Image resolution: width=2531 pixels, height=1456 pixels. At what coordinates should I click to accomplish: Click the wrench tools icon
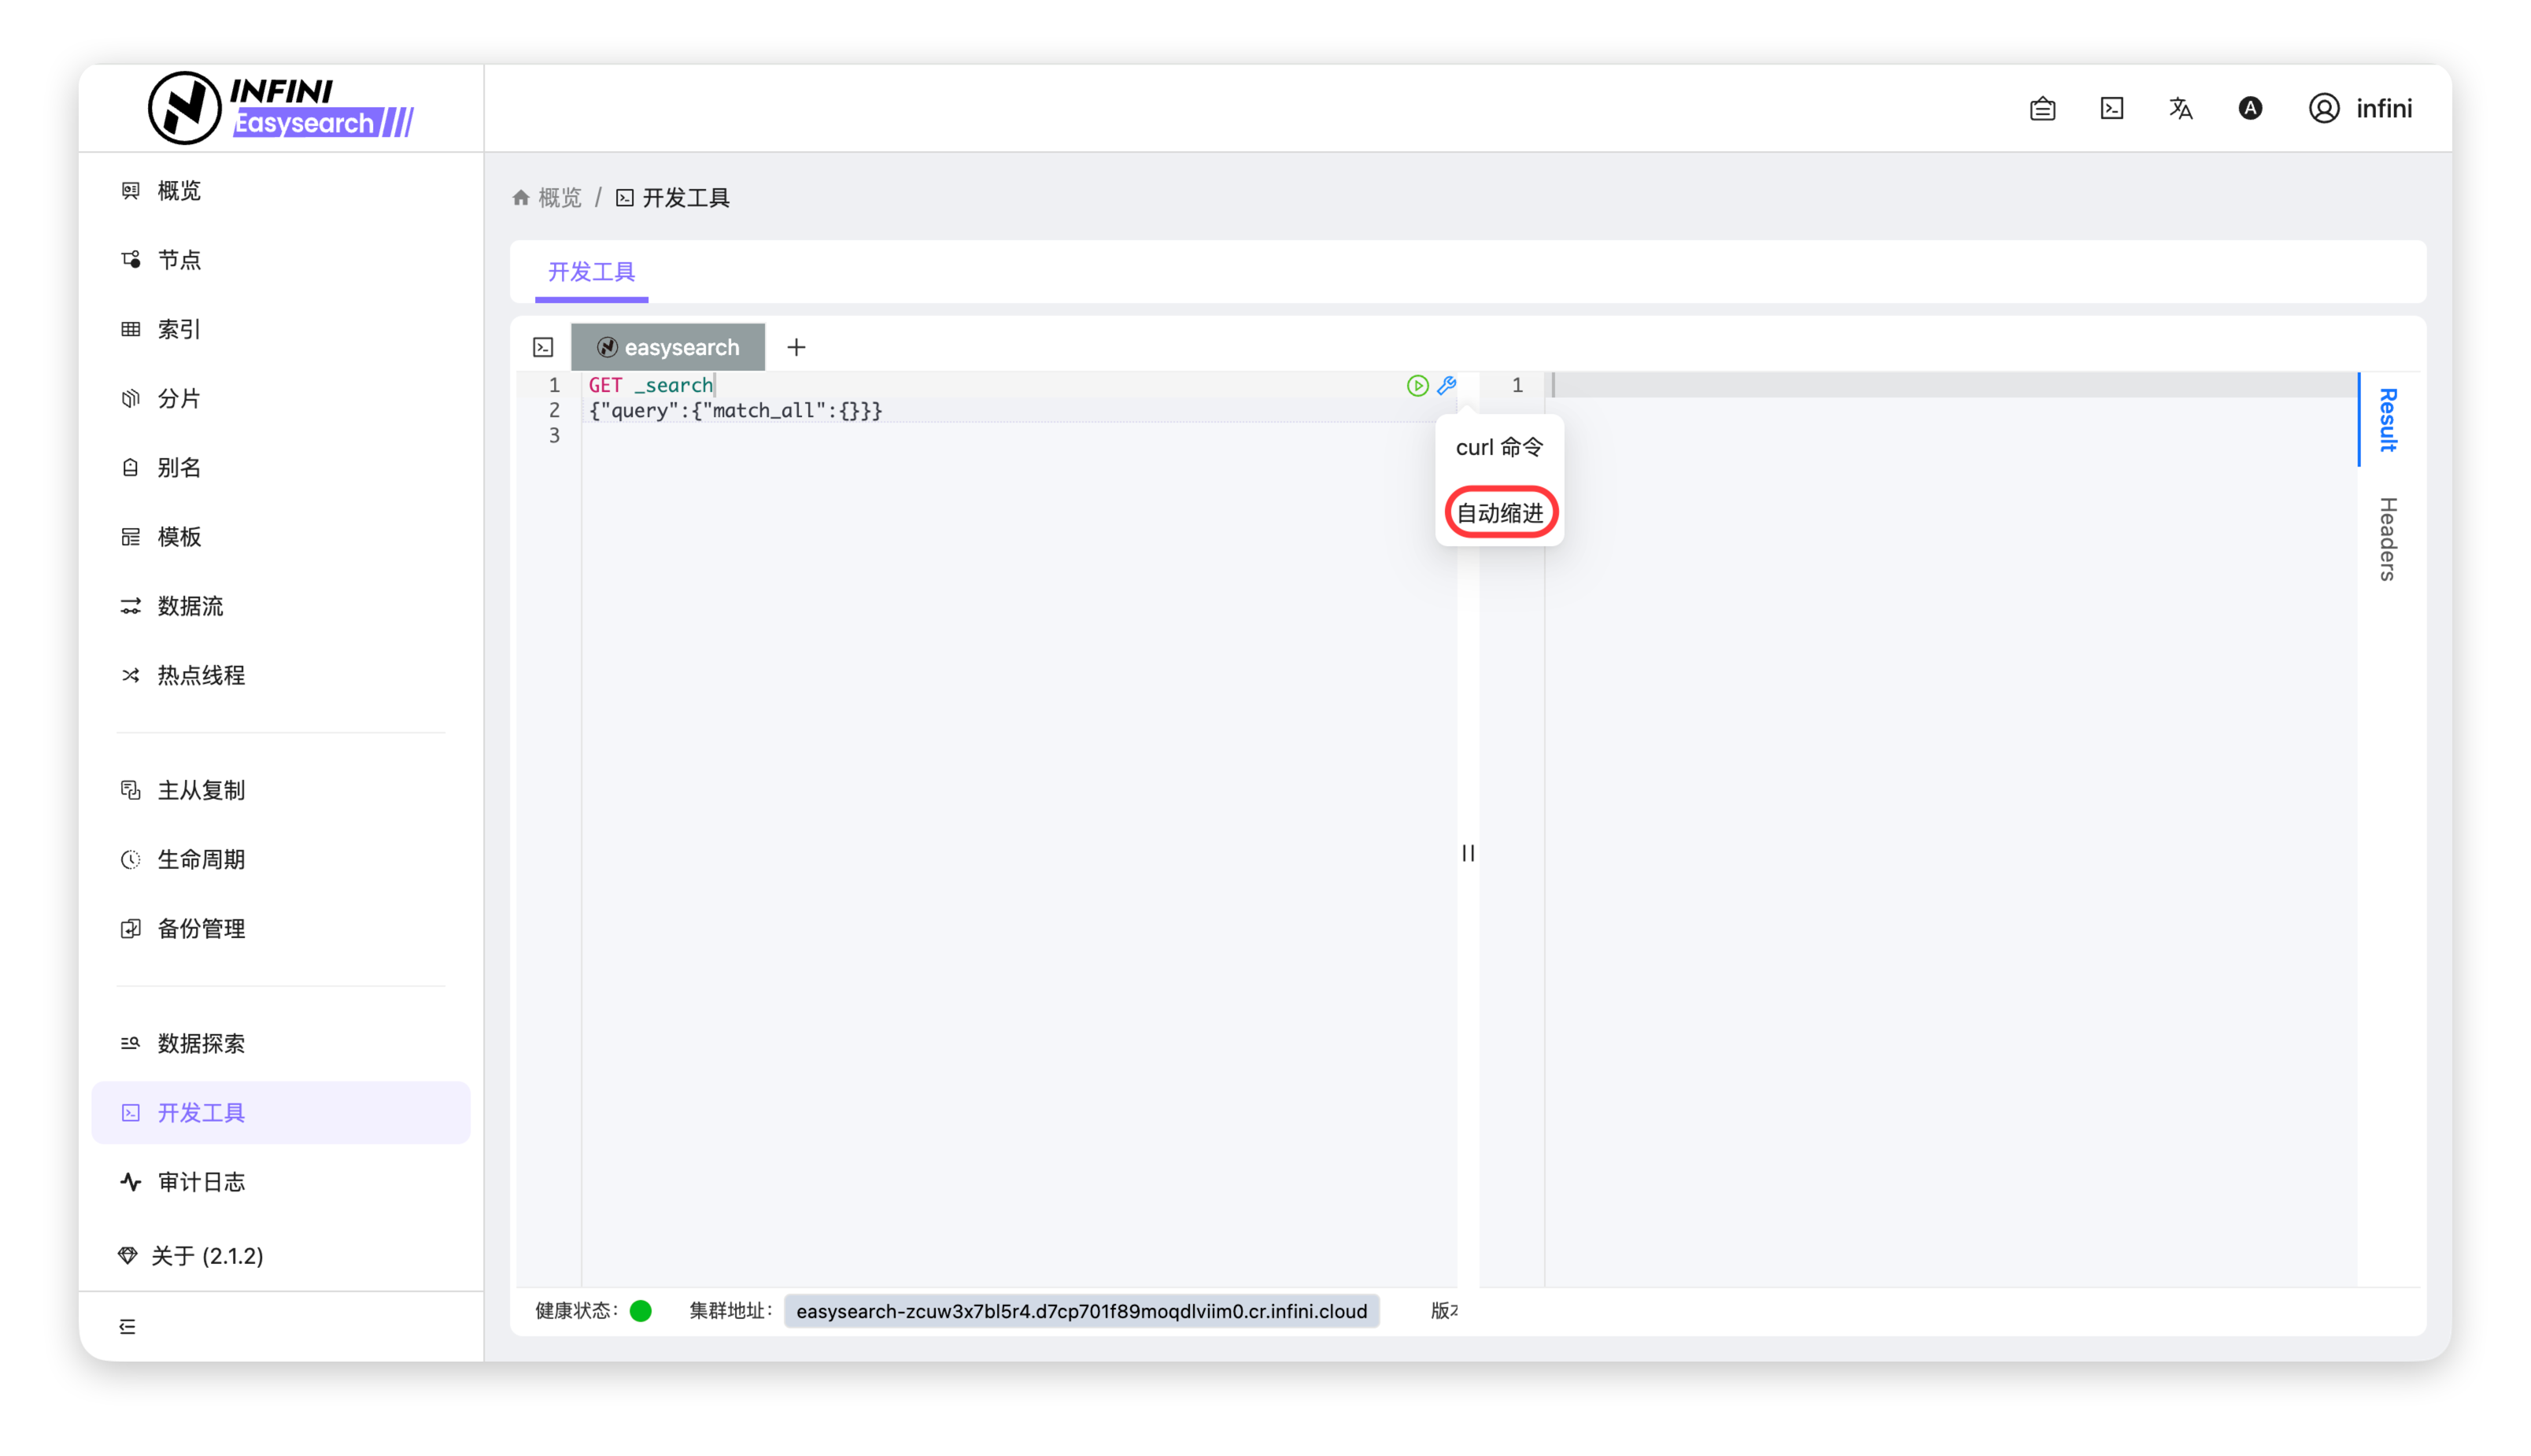[1446, 386]
